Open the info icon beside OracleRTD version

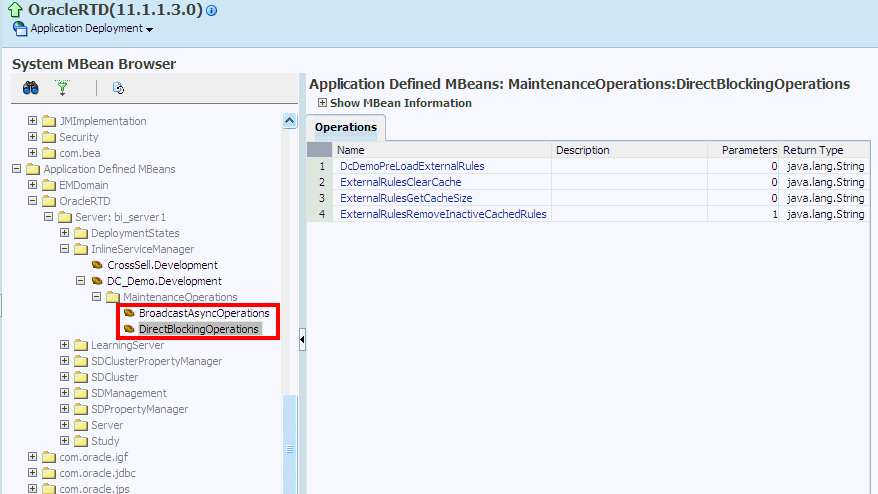[x=212, y=10]
